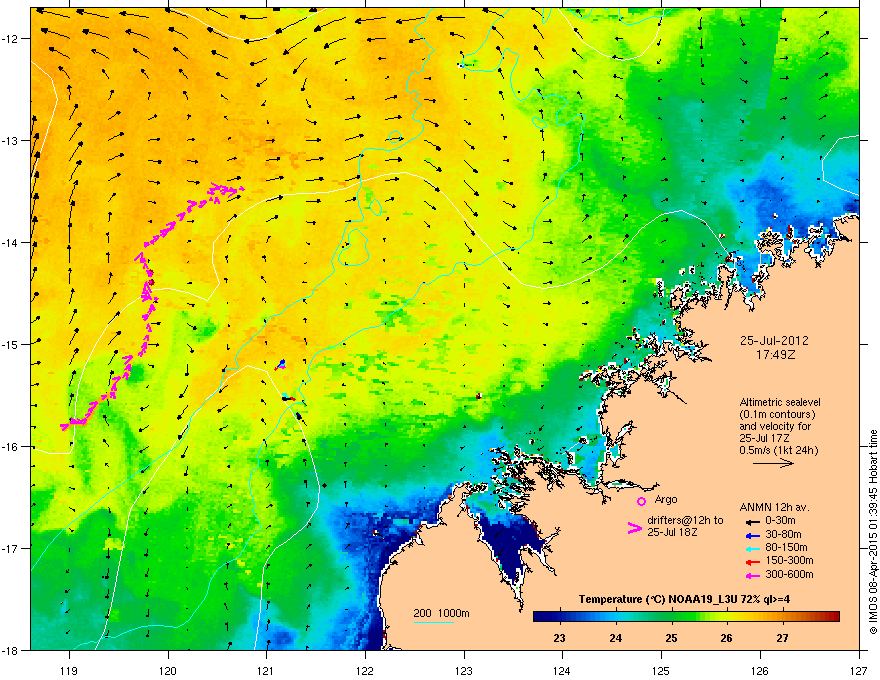Click the northeastern tip of the magenta drifter track
The width and height of the screenshot is (880, 680).
click(x=241, y=189)
